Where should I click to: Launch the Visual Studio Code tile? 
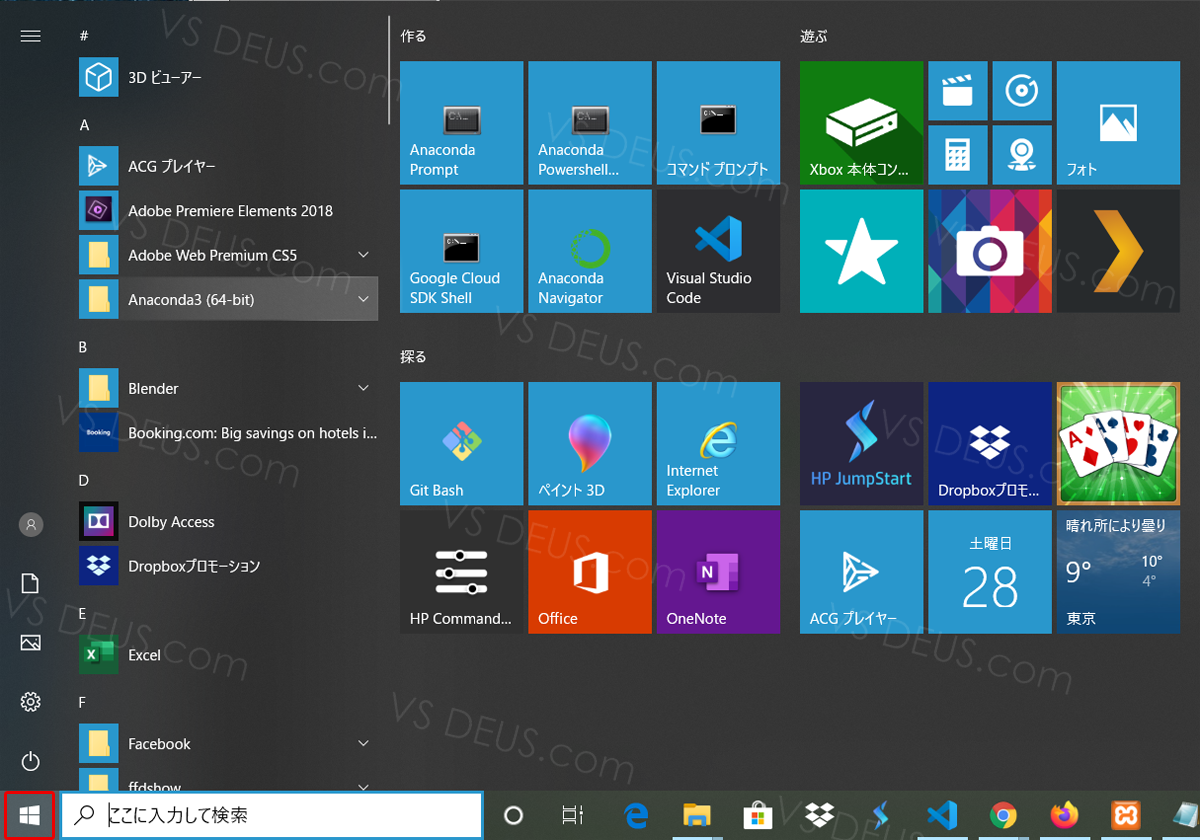718,251
